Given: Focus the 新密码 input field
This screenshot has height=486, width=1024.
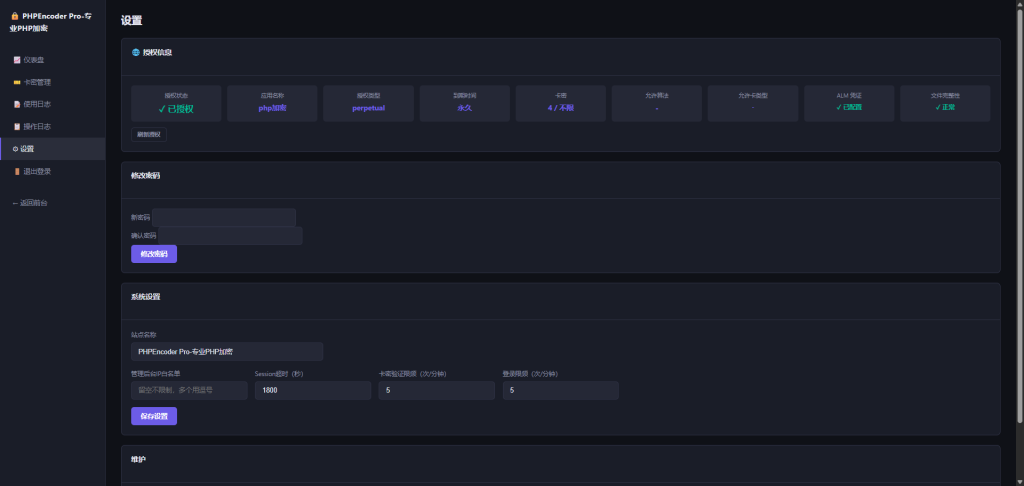Looking at the screenshot, I should 224,217.
